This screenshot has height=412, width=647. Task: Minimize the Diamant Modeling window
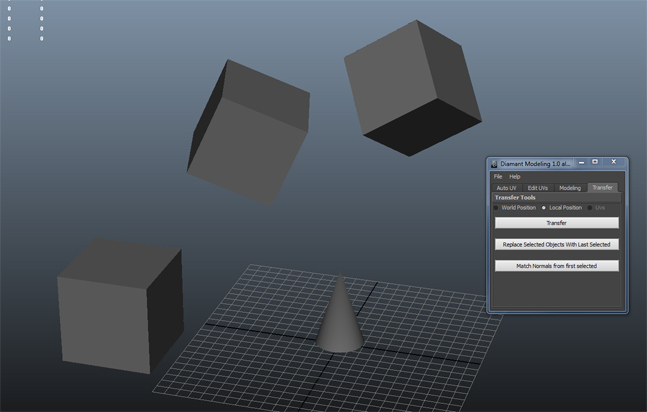pos(580,162)
